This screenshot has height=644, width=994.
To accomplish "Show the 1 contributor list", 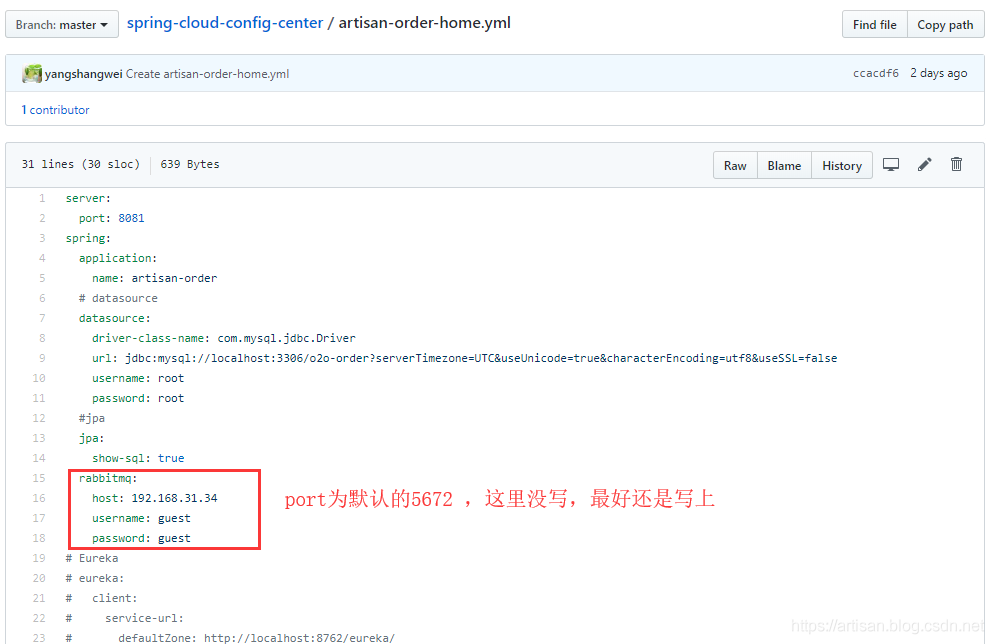I will tap(56, 110).
